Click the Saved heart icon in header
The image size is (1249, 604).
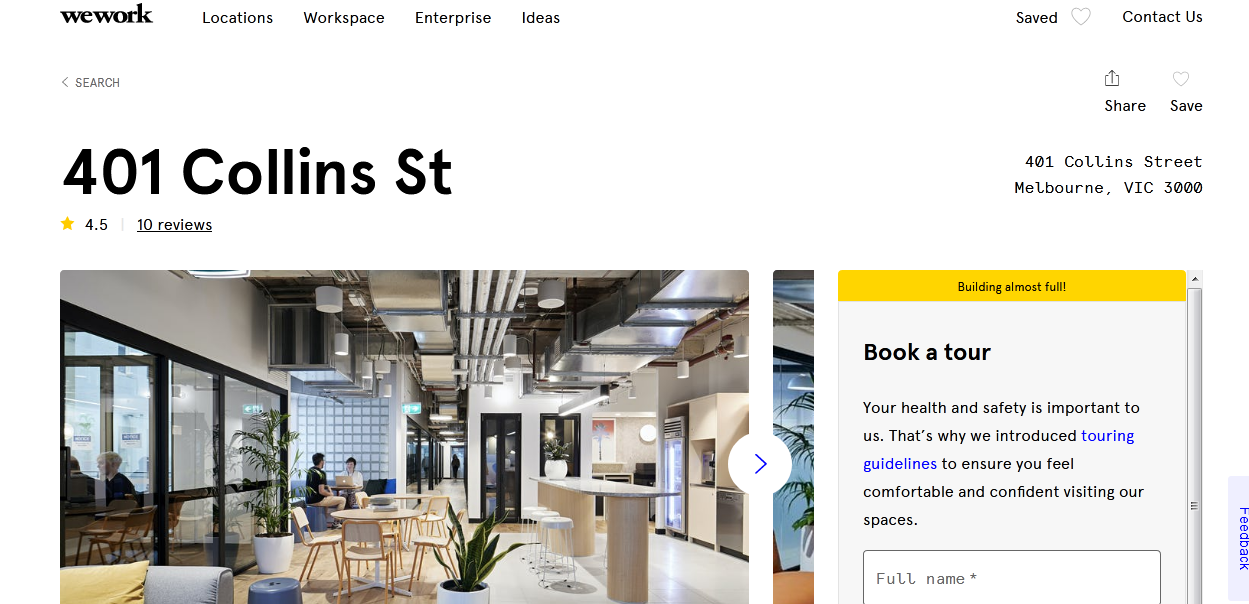pos(1081,17)
